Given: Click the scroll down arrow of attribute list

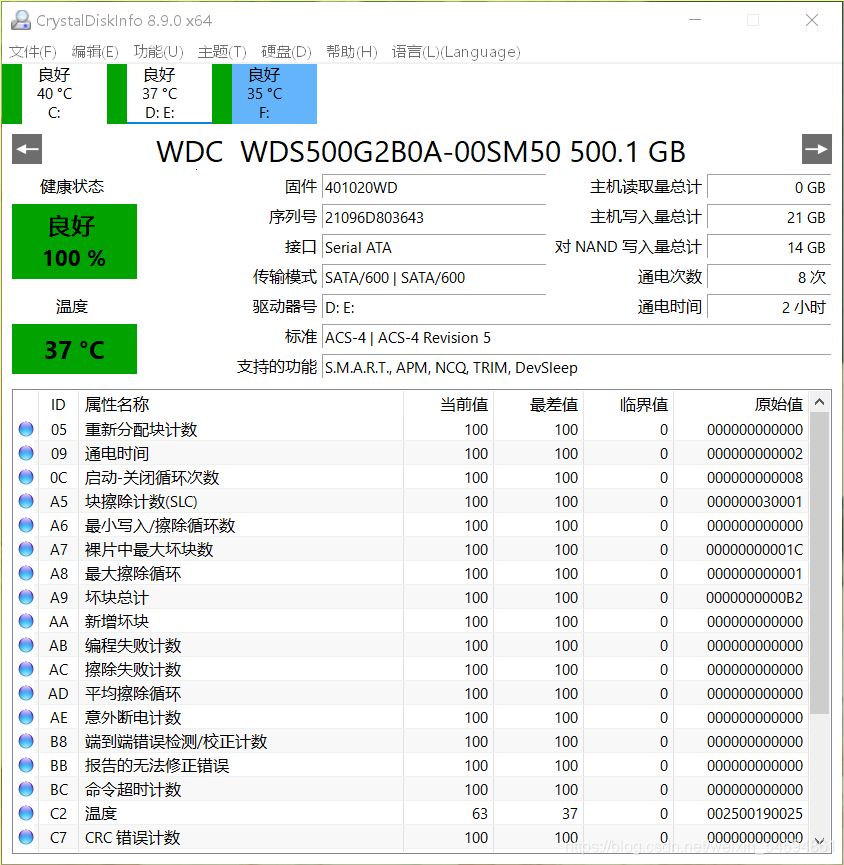Looking at the screenshot, I should [820, 840].
